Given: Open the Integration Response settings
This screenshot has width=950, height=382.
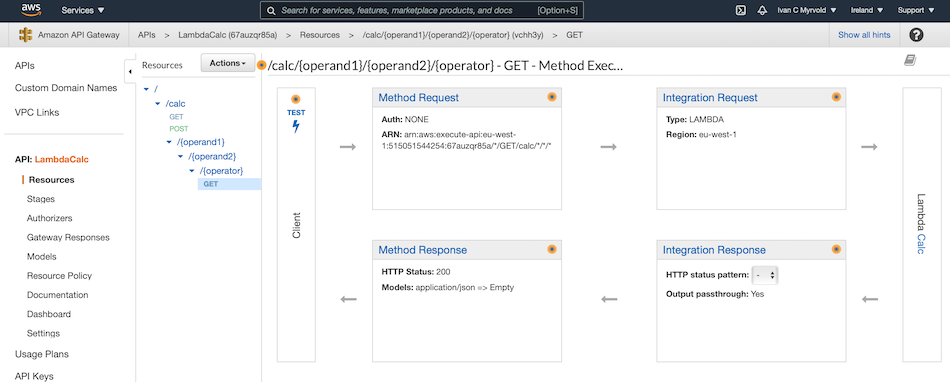Looking at the screenshot, I should click(x=714, y=250).
